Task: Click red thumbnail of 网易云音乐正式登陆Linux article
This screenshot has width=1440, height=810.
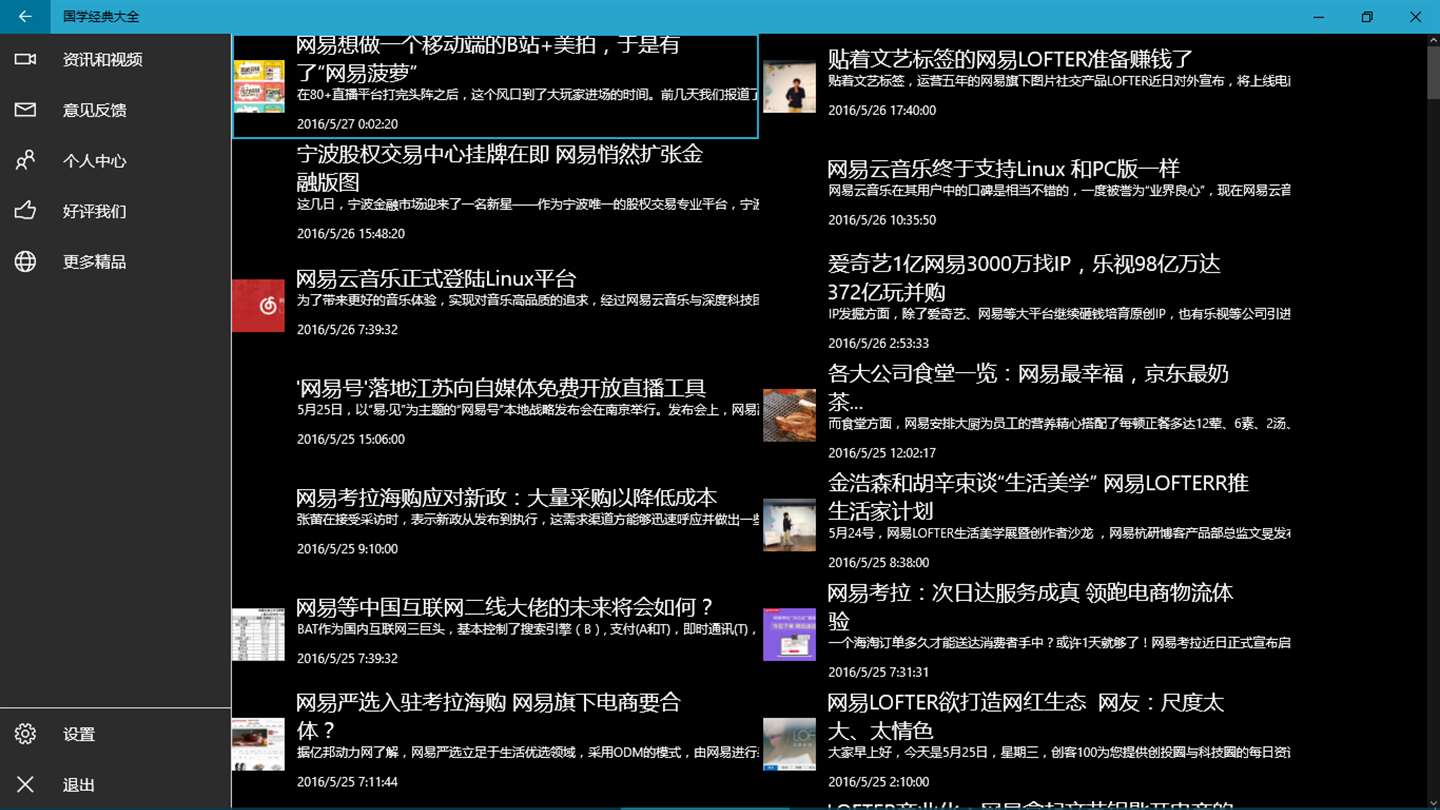Action: tap(258, 305)
